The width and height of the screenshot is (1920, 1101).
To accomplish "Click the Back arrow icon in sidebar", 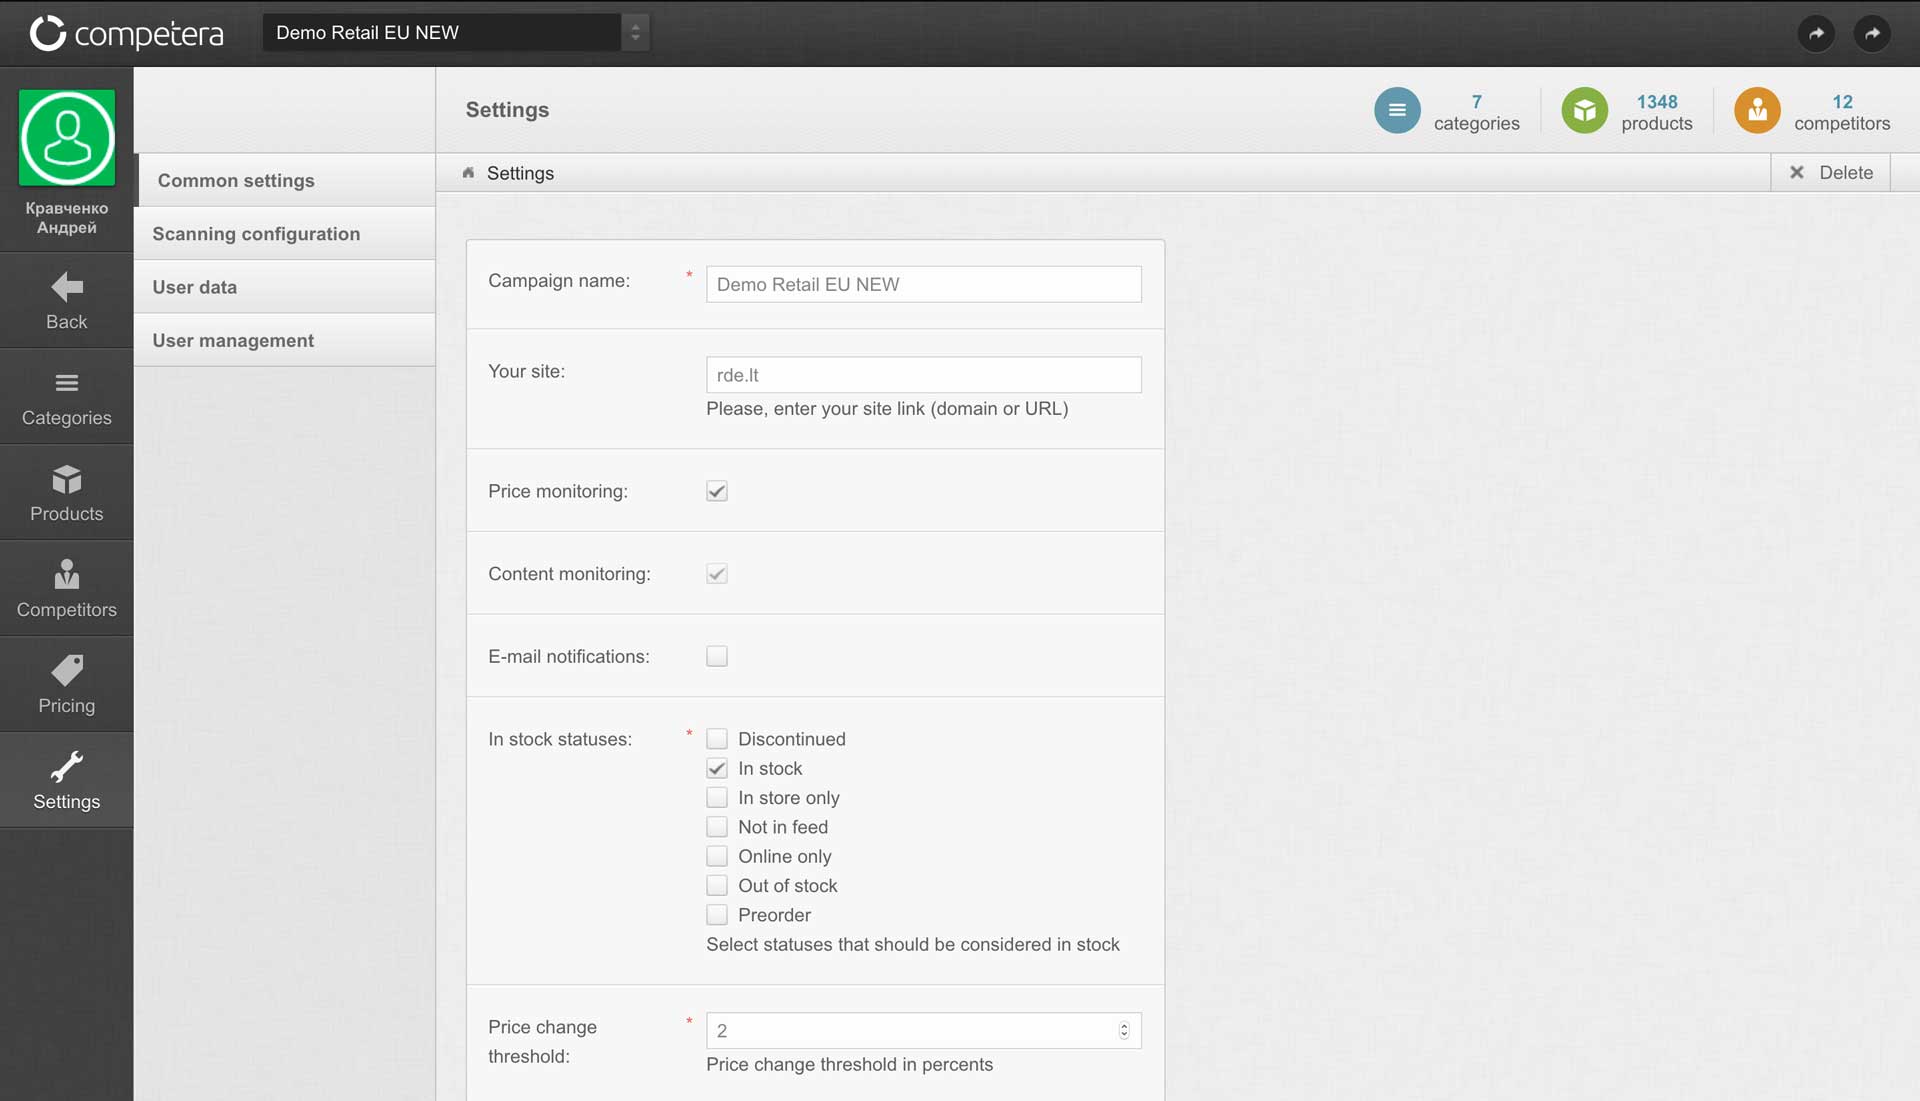I will pyautogui.click(x=66, y=288).
